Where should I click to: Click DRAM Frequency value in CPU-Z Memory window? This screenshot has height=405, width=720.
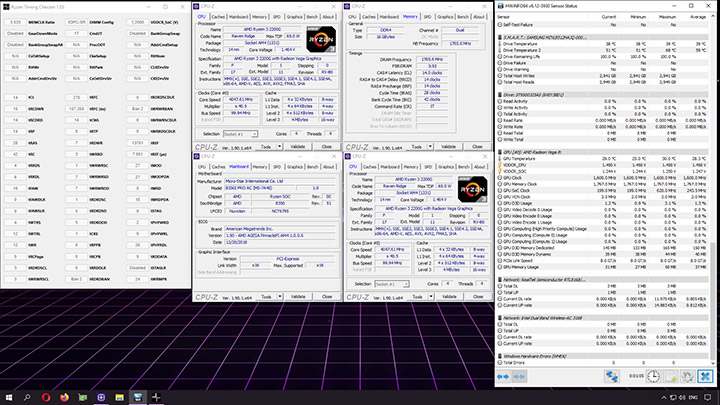[432, 60]
